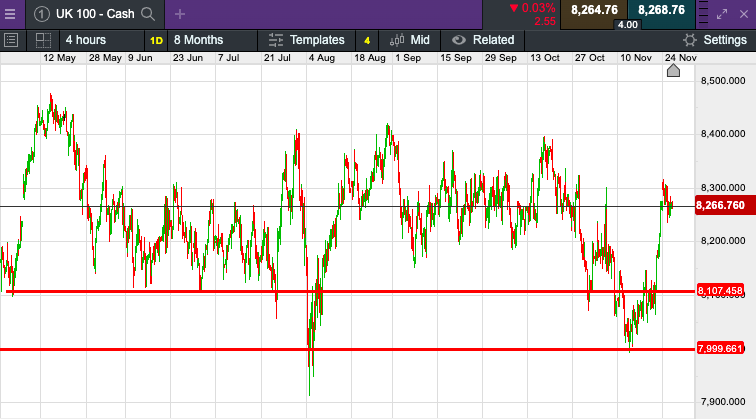Click the 1 Sep date label
Viewport: 756px width, 419px height.
point(408,58)
